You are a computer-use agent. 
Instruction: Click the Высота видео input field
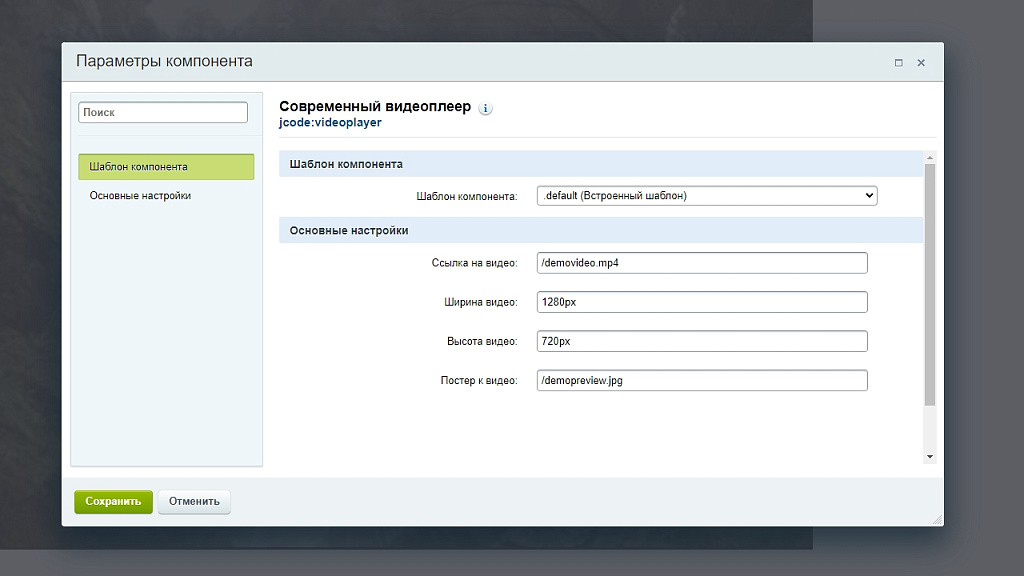tap(702, 341)
